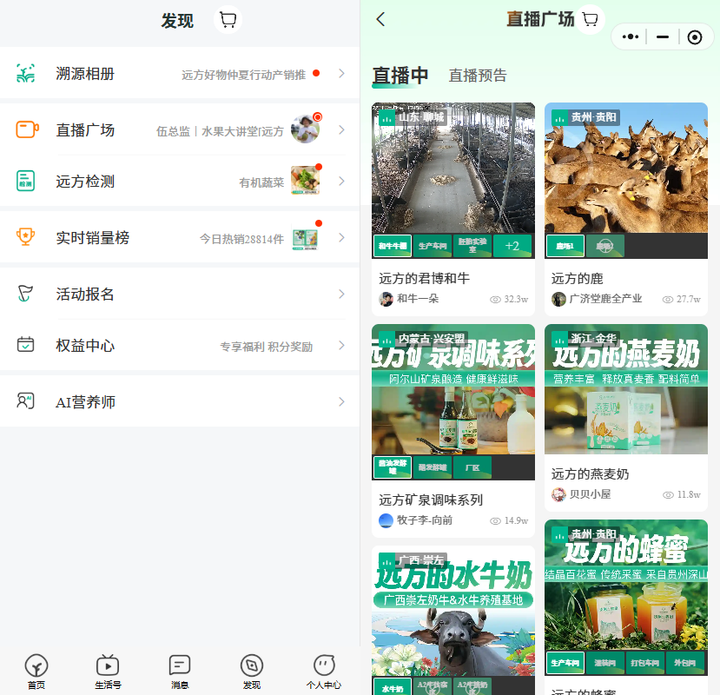Click shopping cart icon beside 发现 title
720x695 pixels.
pos(228,20)
